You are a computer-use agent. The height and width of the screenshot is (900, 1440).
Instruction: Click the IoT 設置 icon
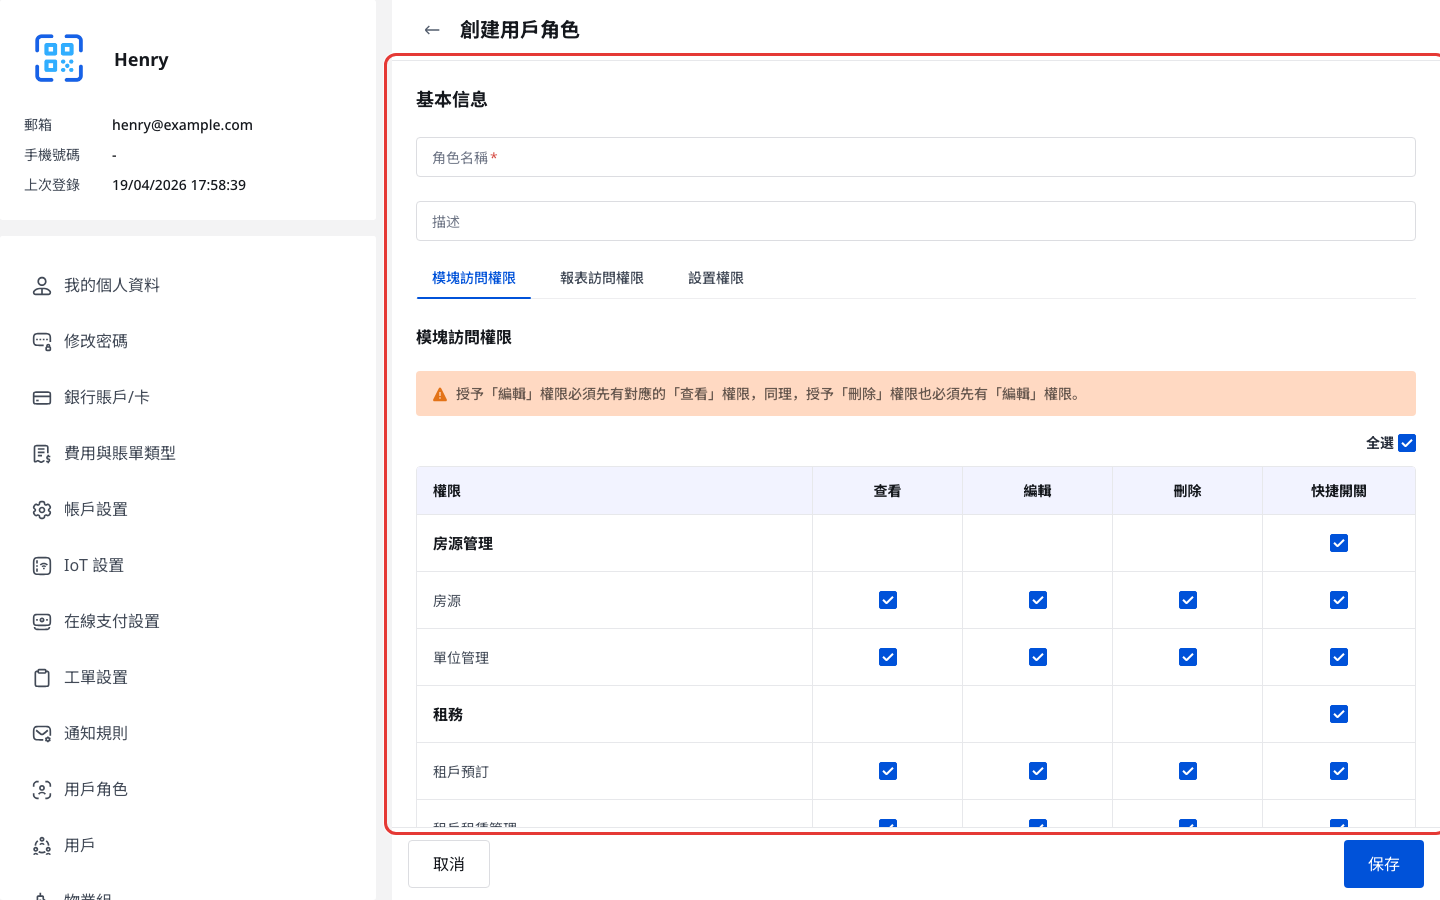(x=42, y=566)
